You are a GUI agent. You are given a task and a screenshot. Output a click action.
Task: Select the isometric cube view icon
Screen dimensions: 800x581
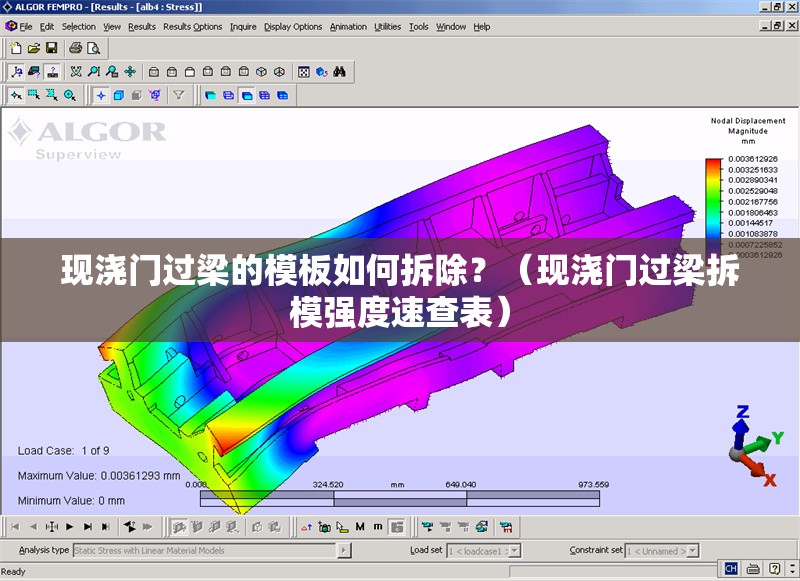tap(259, 72)
